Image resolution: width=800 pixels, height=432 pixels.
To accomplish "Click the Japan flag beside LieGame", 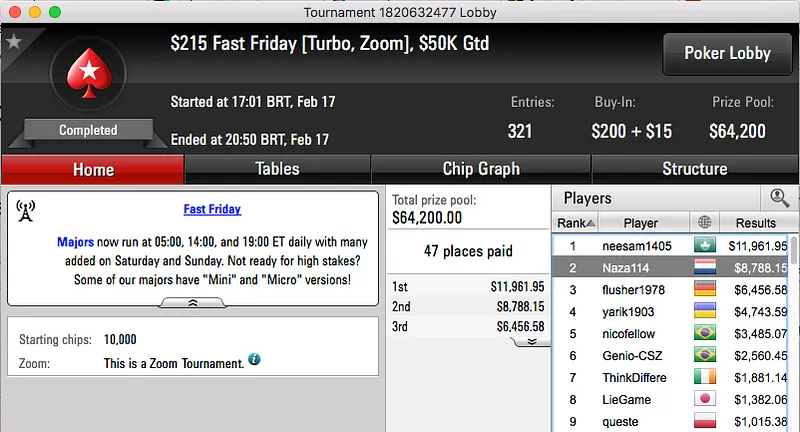I will coord(704,399).
